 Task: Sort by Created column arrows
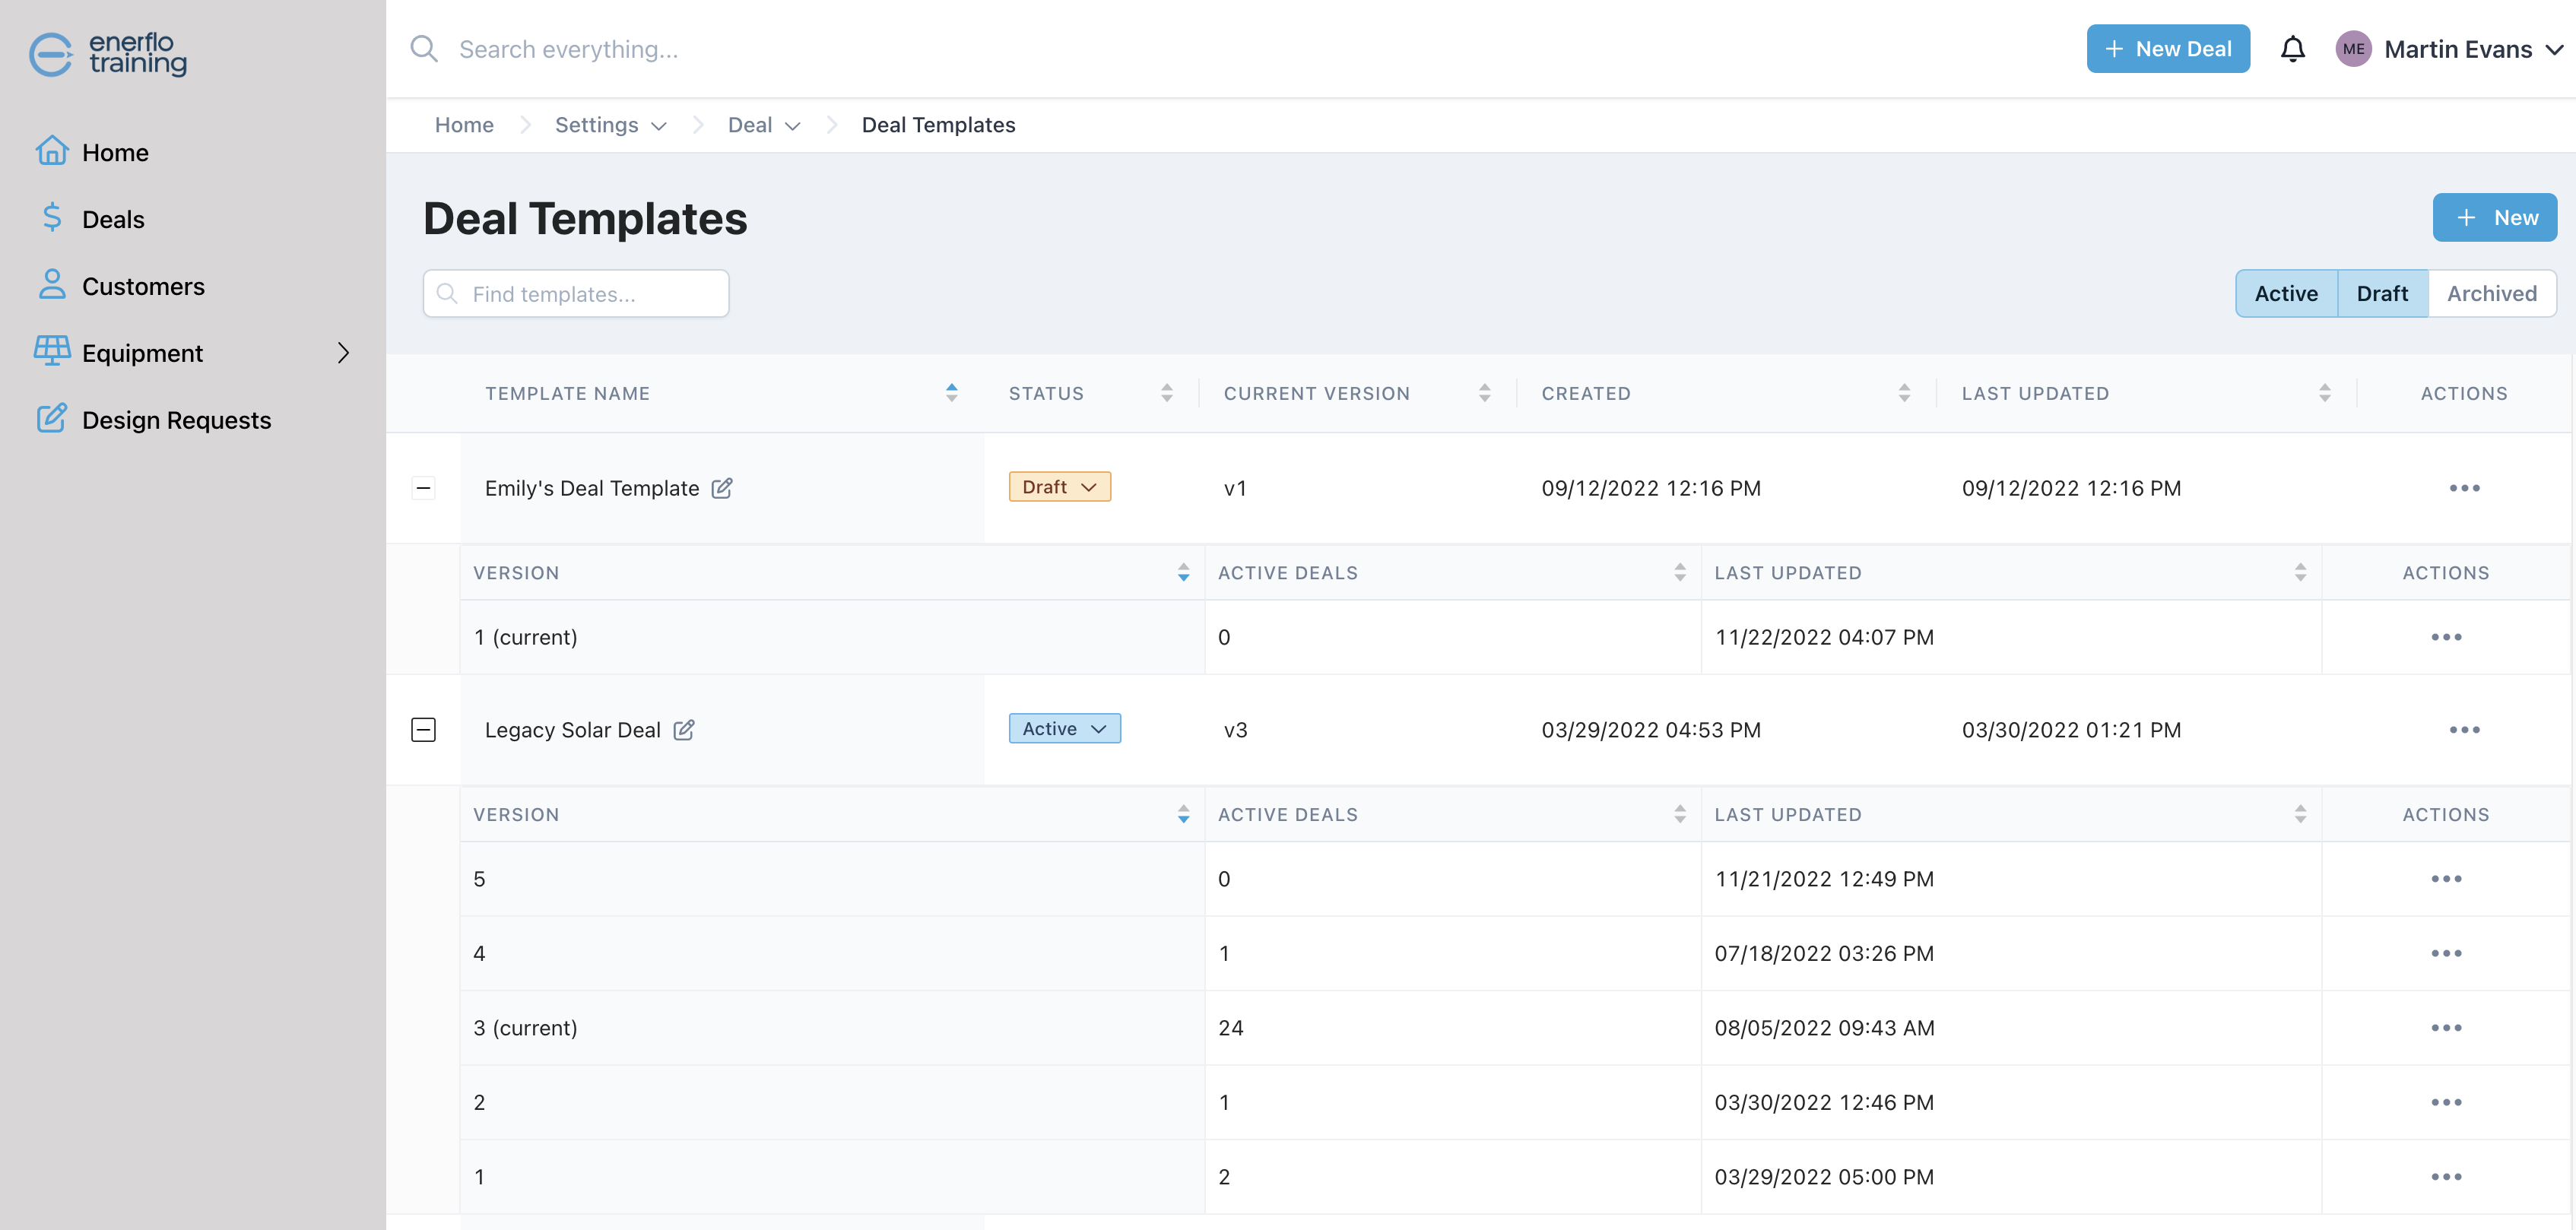(x=1904, y=393)
